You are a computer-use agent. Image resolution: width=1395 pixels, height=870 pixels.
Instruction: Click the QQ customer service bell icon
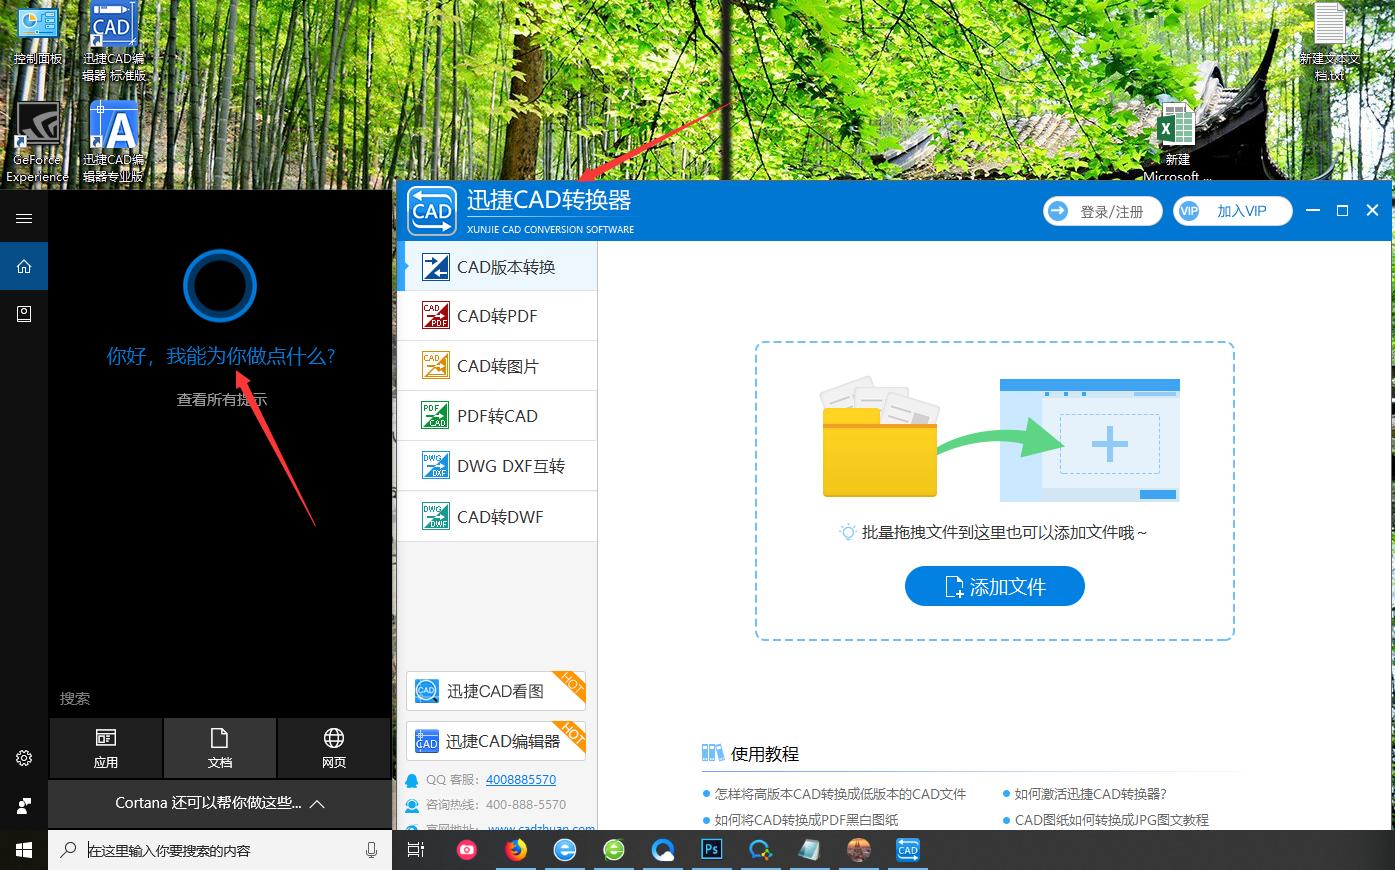click(x=412, y=779)
